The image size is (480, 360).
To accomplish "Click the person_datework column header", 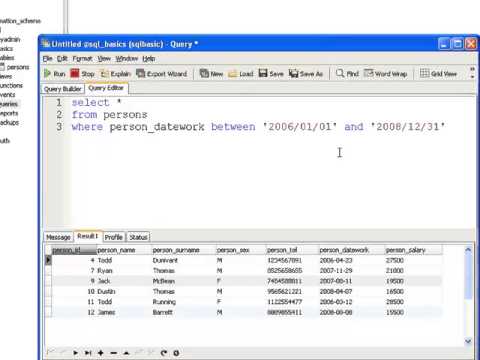I will 351,250.
